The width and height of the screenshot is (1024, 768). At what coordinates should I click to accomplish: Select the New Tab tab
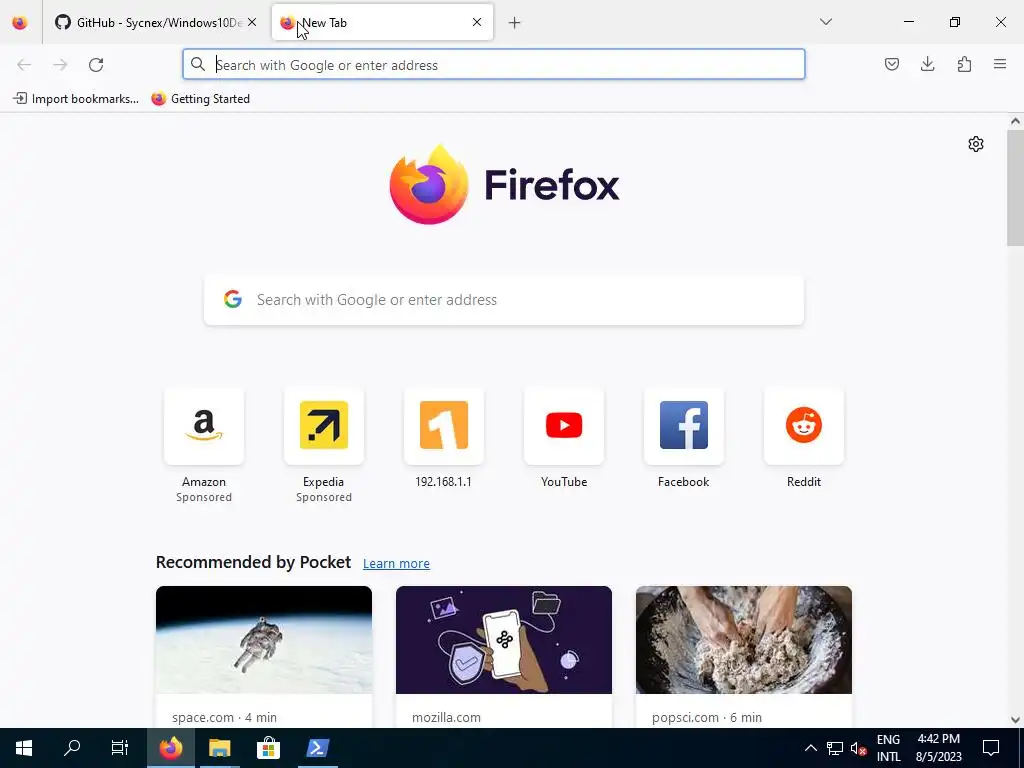coord(382,22)
